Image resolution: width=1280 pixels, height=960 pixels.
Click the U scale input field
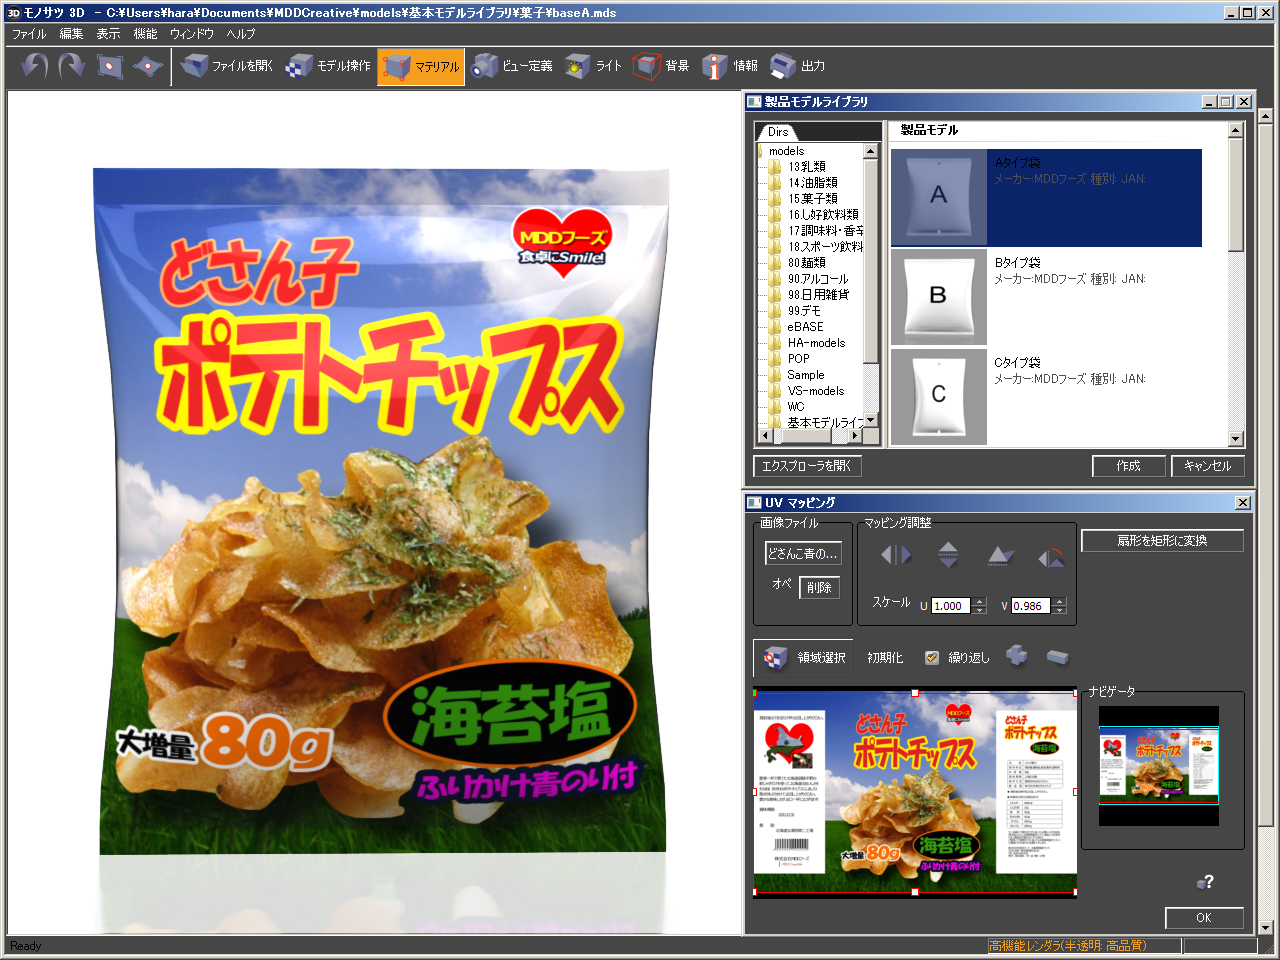tap(951, 606)
